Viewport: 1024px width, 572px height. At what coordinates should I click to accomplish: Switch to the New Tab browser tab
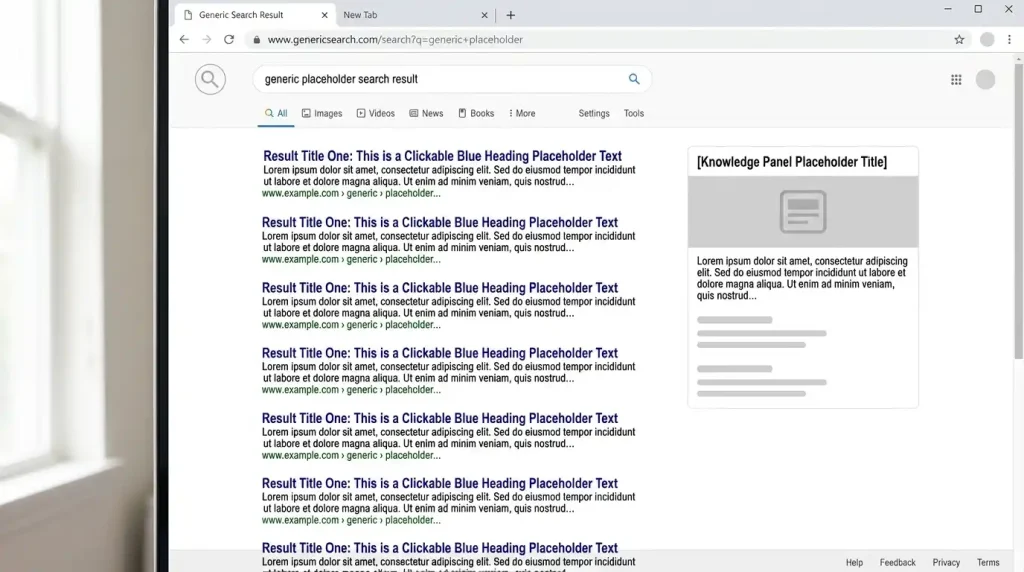coord(415,15)
